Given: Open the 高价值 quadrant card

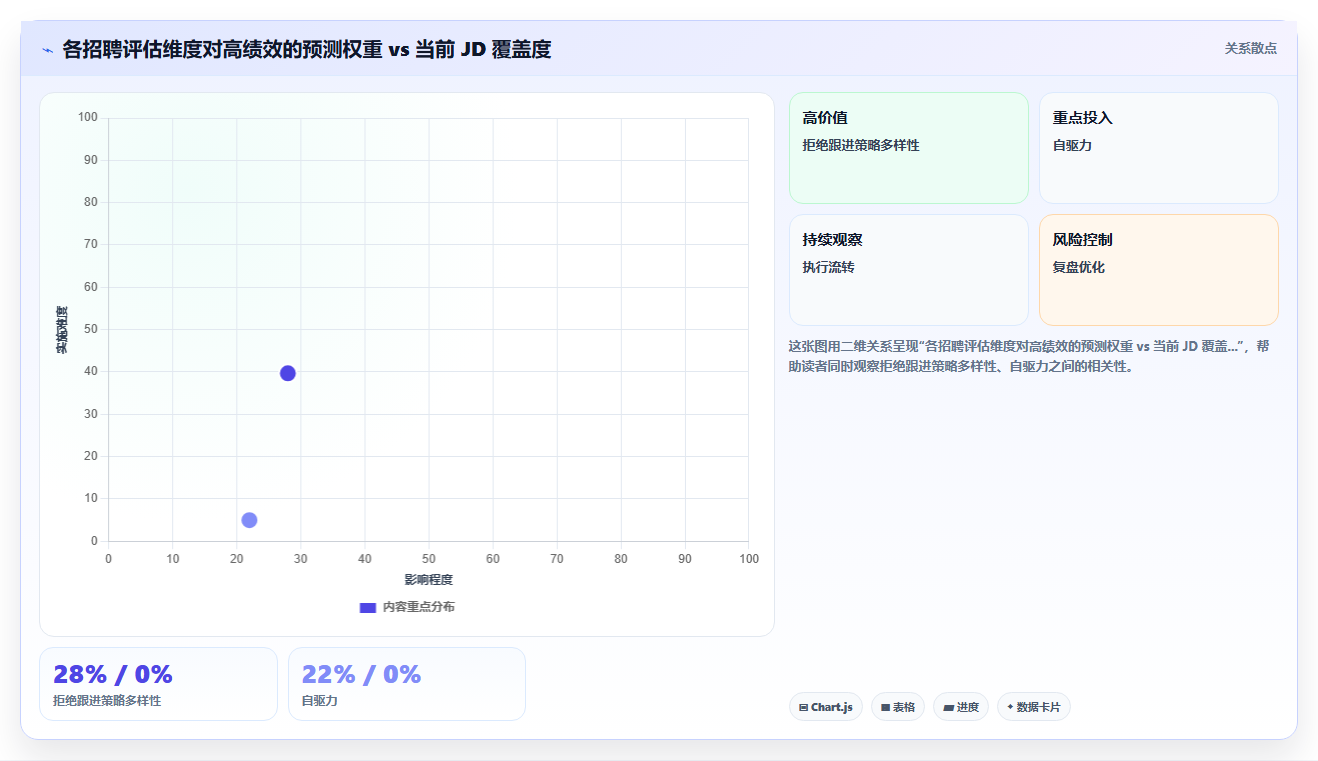Looking at the screenshot, I should click(x=909, y=148).
